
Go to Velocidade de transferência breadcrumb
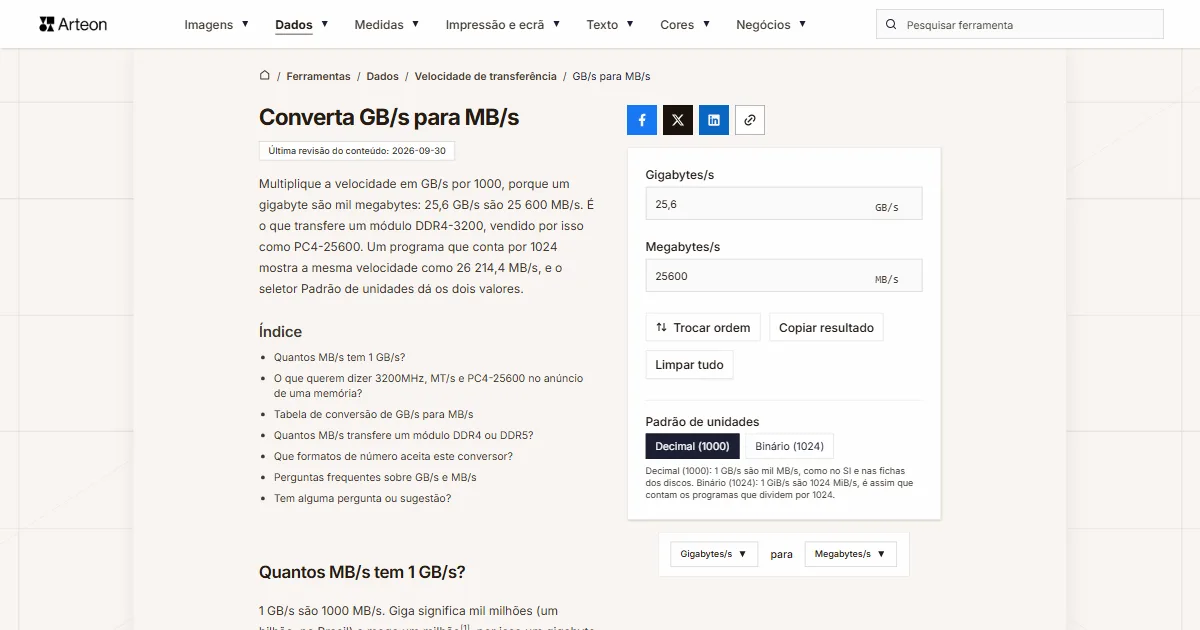pyautogui.click(x=485, y=76)
